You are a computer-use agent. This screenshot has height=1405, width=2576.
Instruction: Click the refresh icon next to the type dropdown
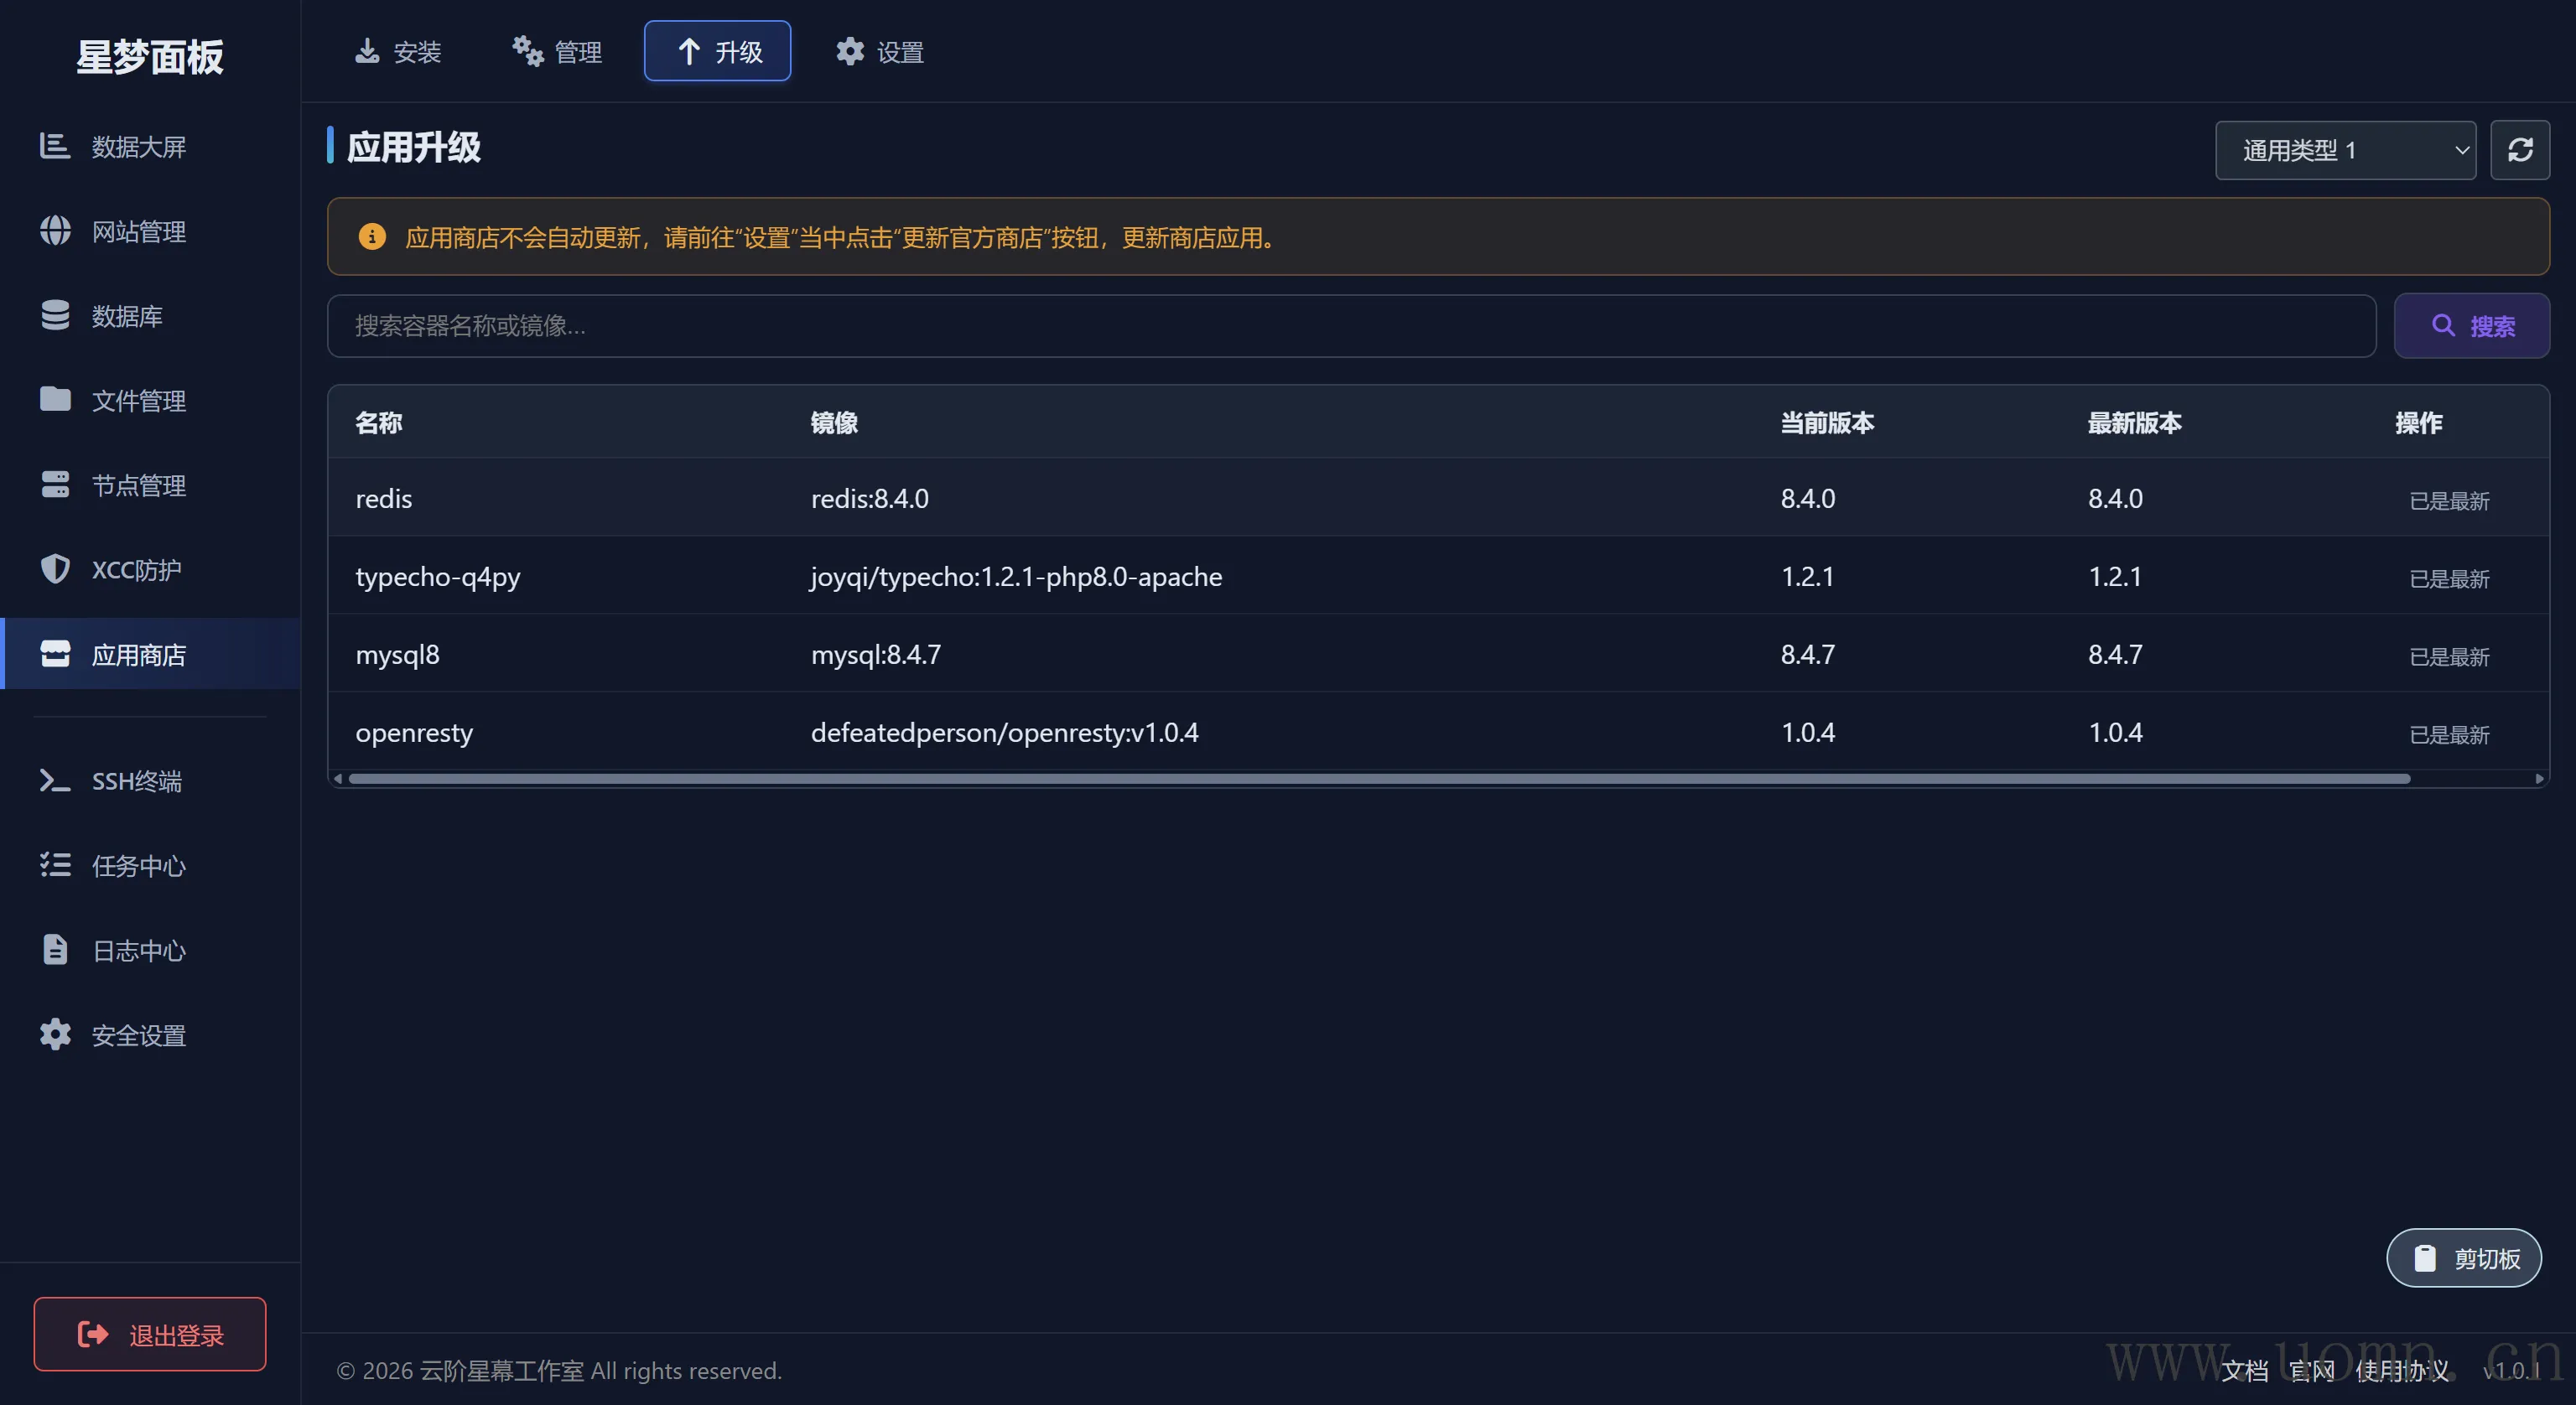coord(2519,150)
